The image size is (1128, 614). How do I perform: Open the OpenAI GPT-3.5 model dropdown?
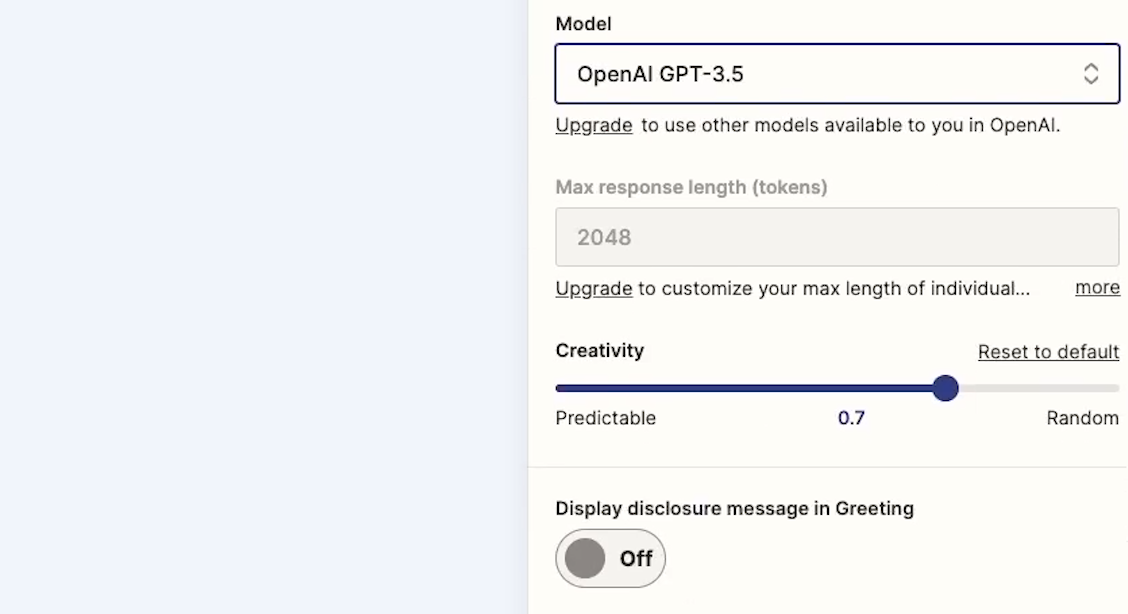pos(837,74)
